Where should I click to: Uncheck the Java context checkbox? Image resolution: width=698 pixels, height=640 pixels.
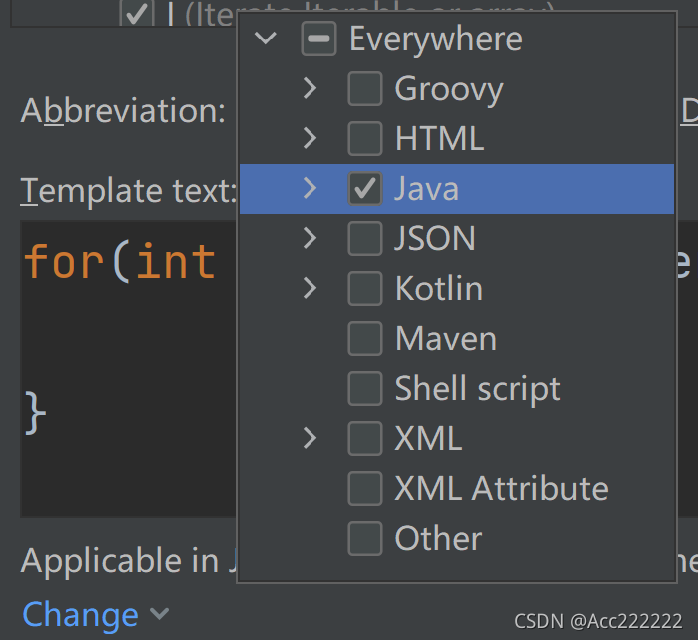pos(365,189)
